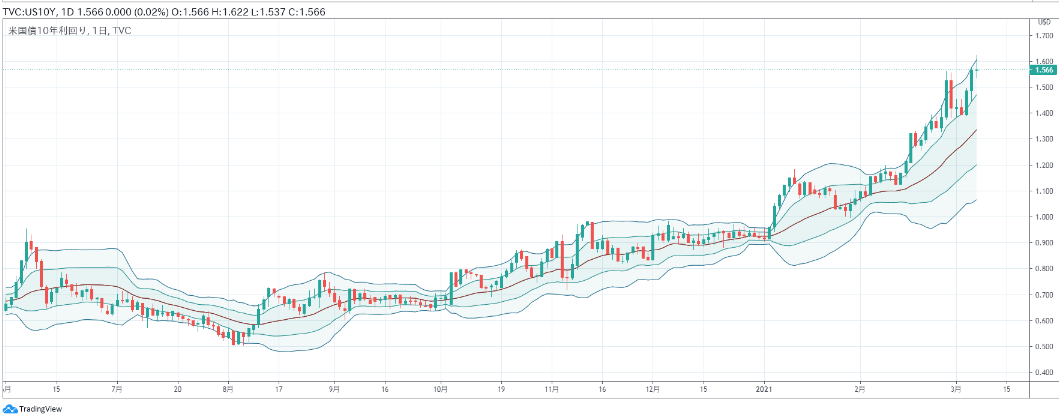Click the latest candlestick at chart's right edge
1059x419 pixels.
[977, 69]
